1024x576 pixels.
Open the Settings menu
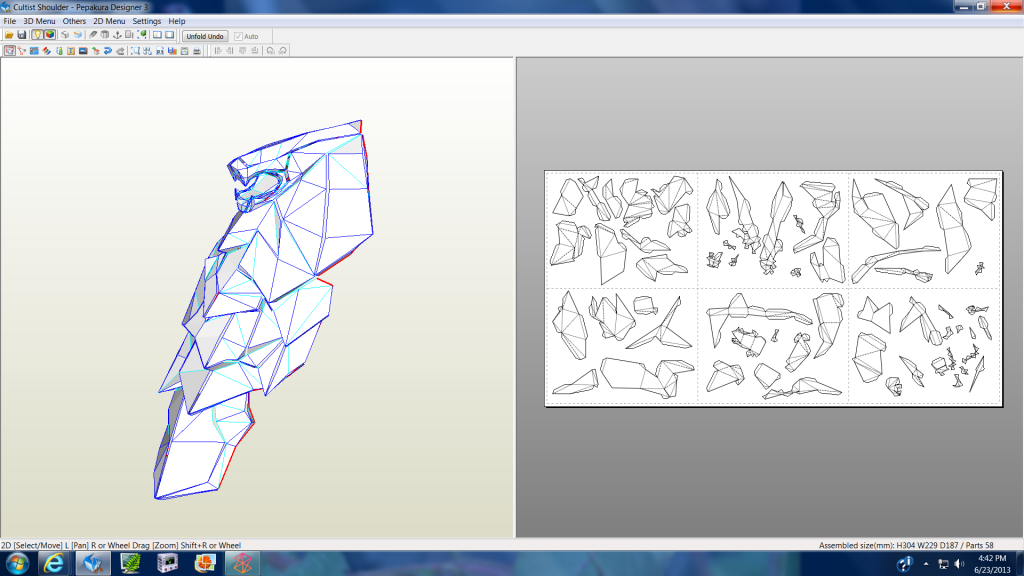146,21
